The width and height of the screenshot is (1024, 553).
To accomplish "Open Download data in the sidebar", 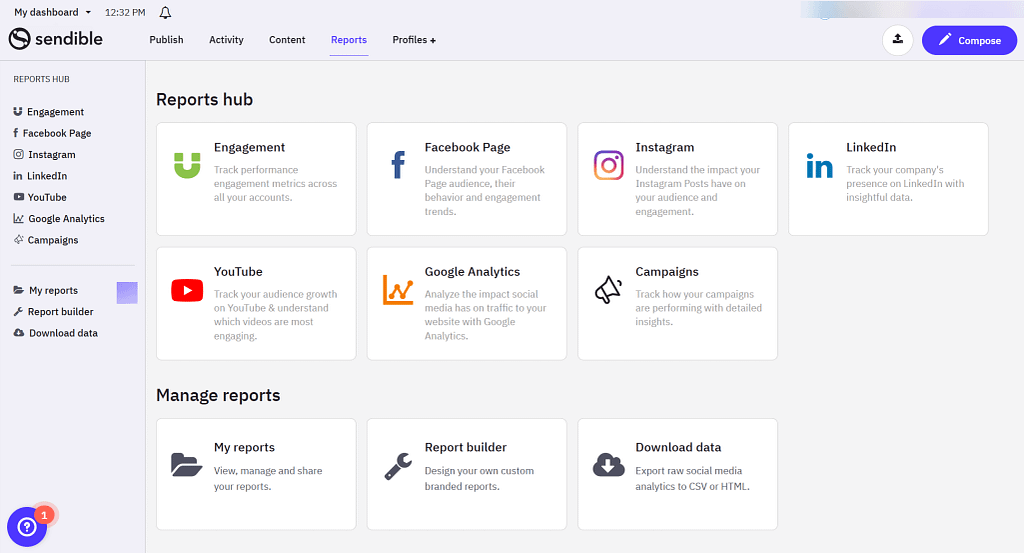I will [x=63, y=333].
